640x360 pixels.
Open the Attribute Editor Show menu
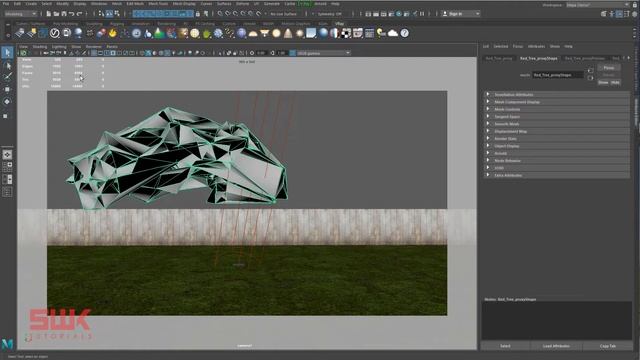click(554, 47)
